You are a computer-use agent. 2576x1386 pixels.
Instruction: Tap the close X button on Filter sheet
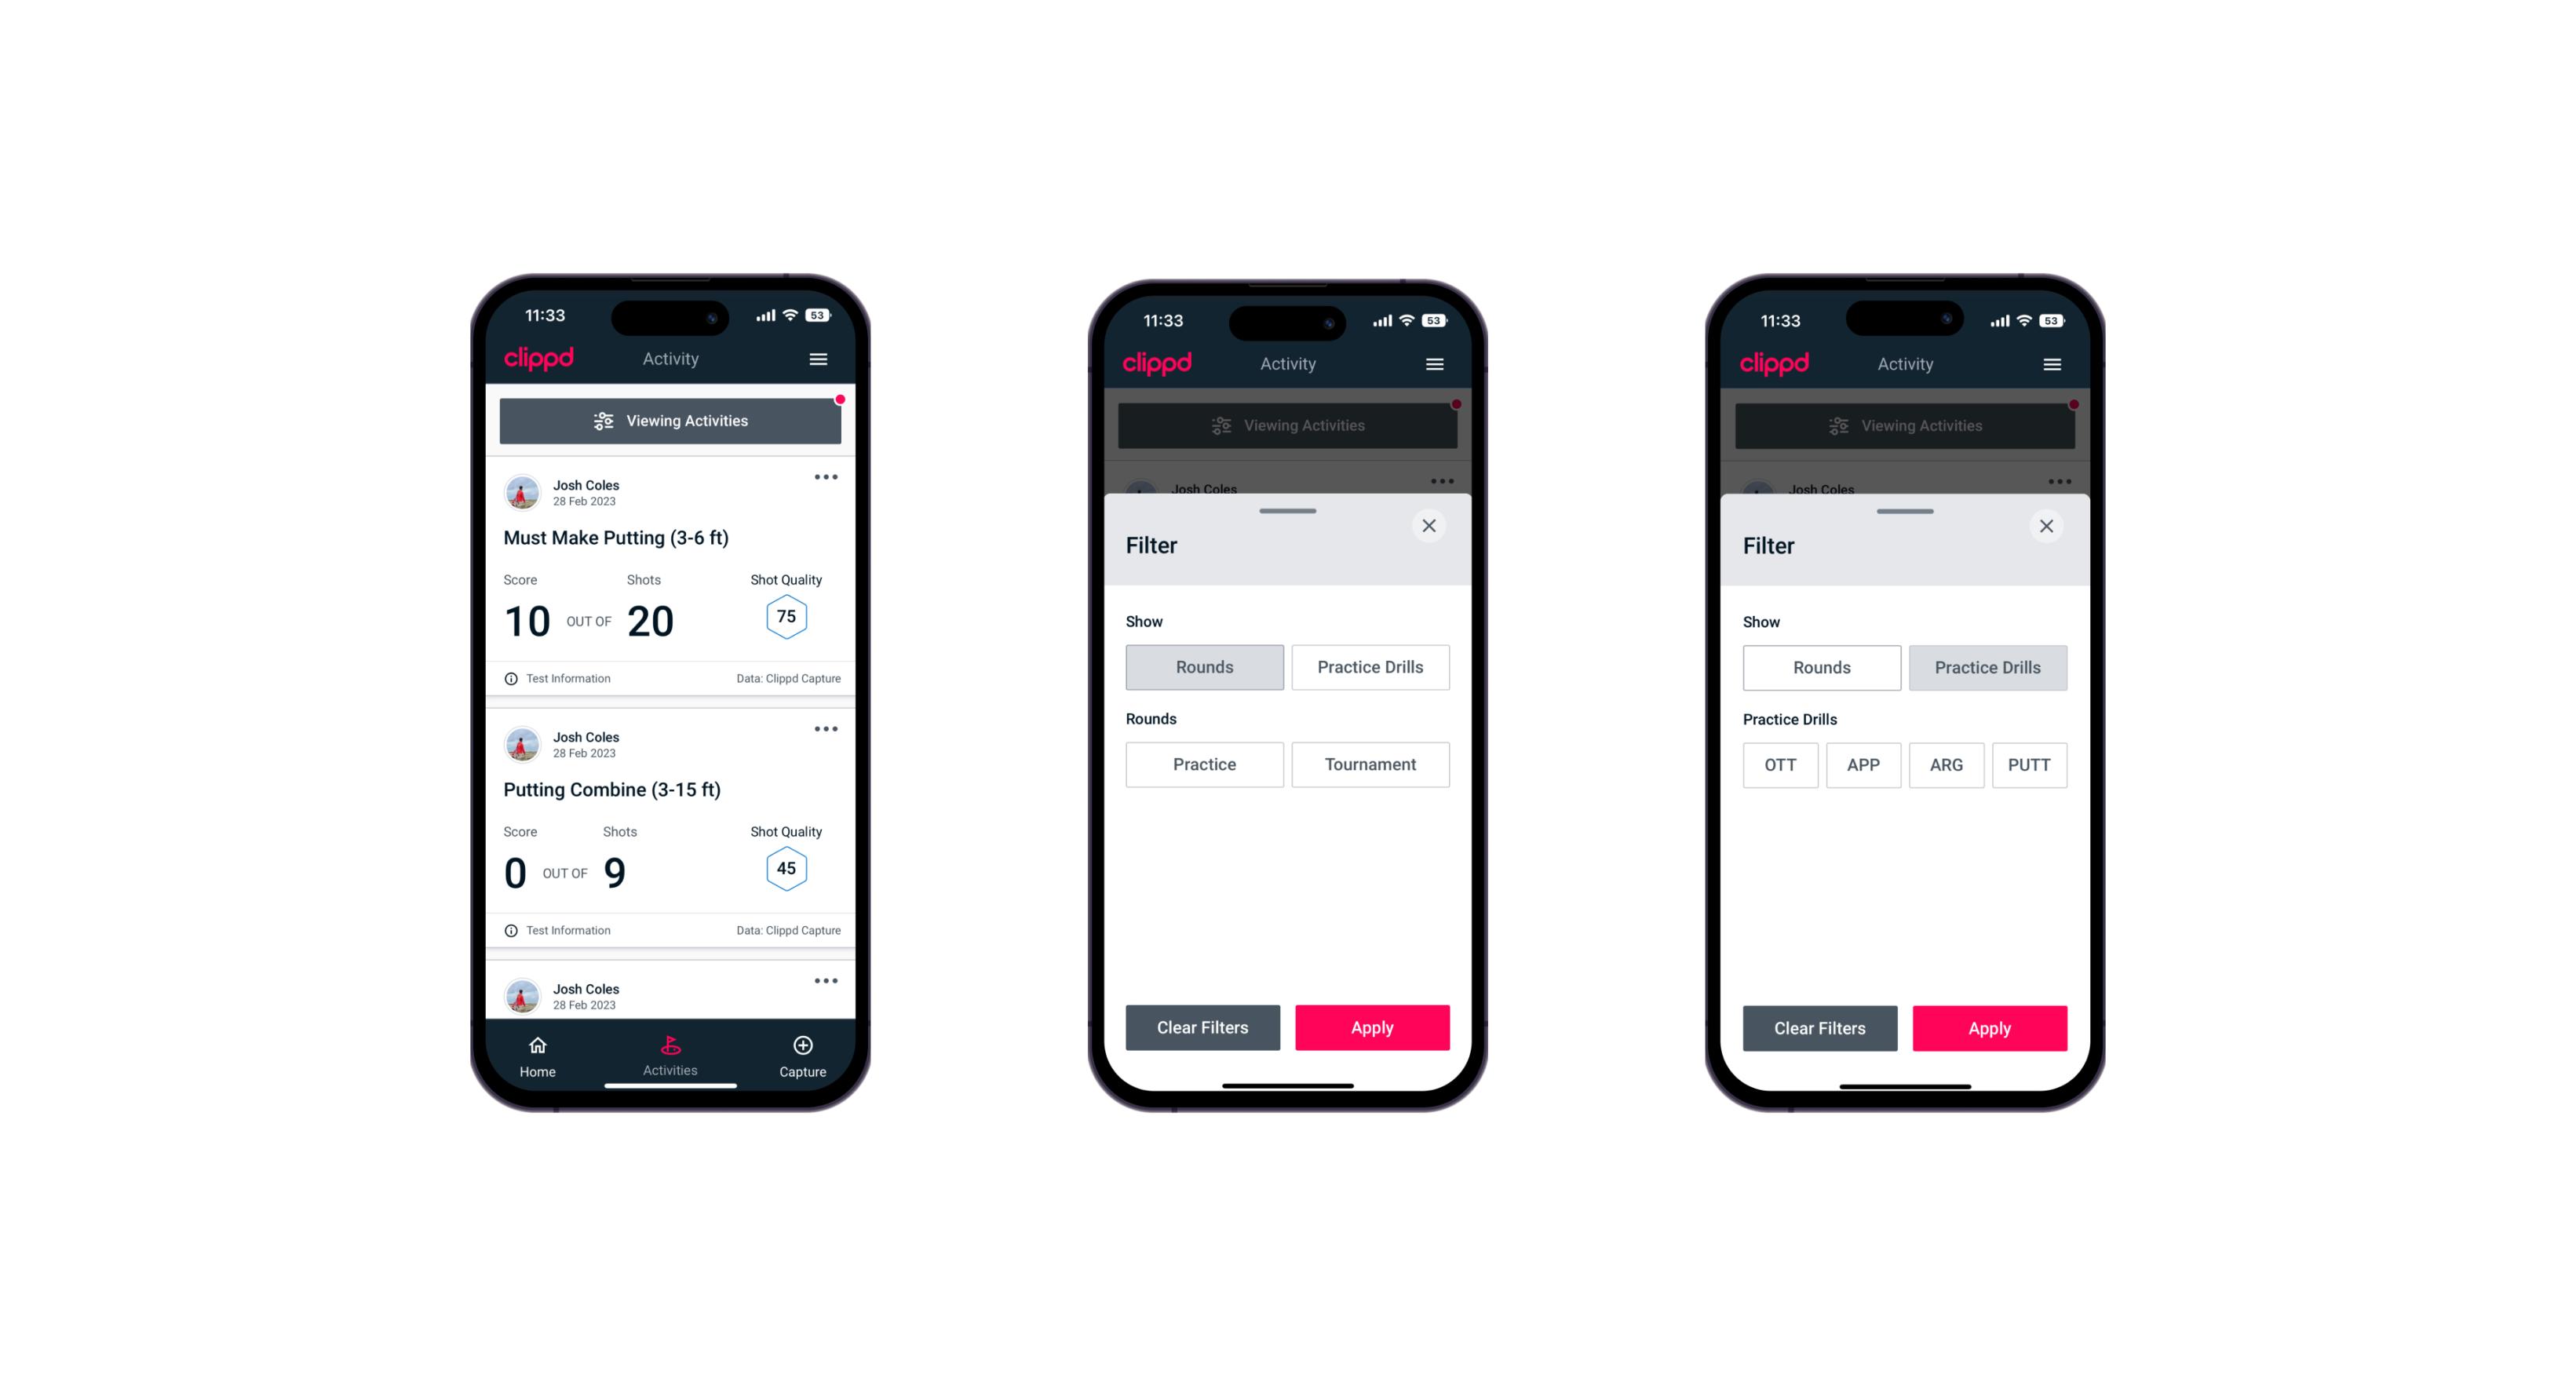[1432, 526]
